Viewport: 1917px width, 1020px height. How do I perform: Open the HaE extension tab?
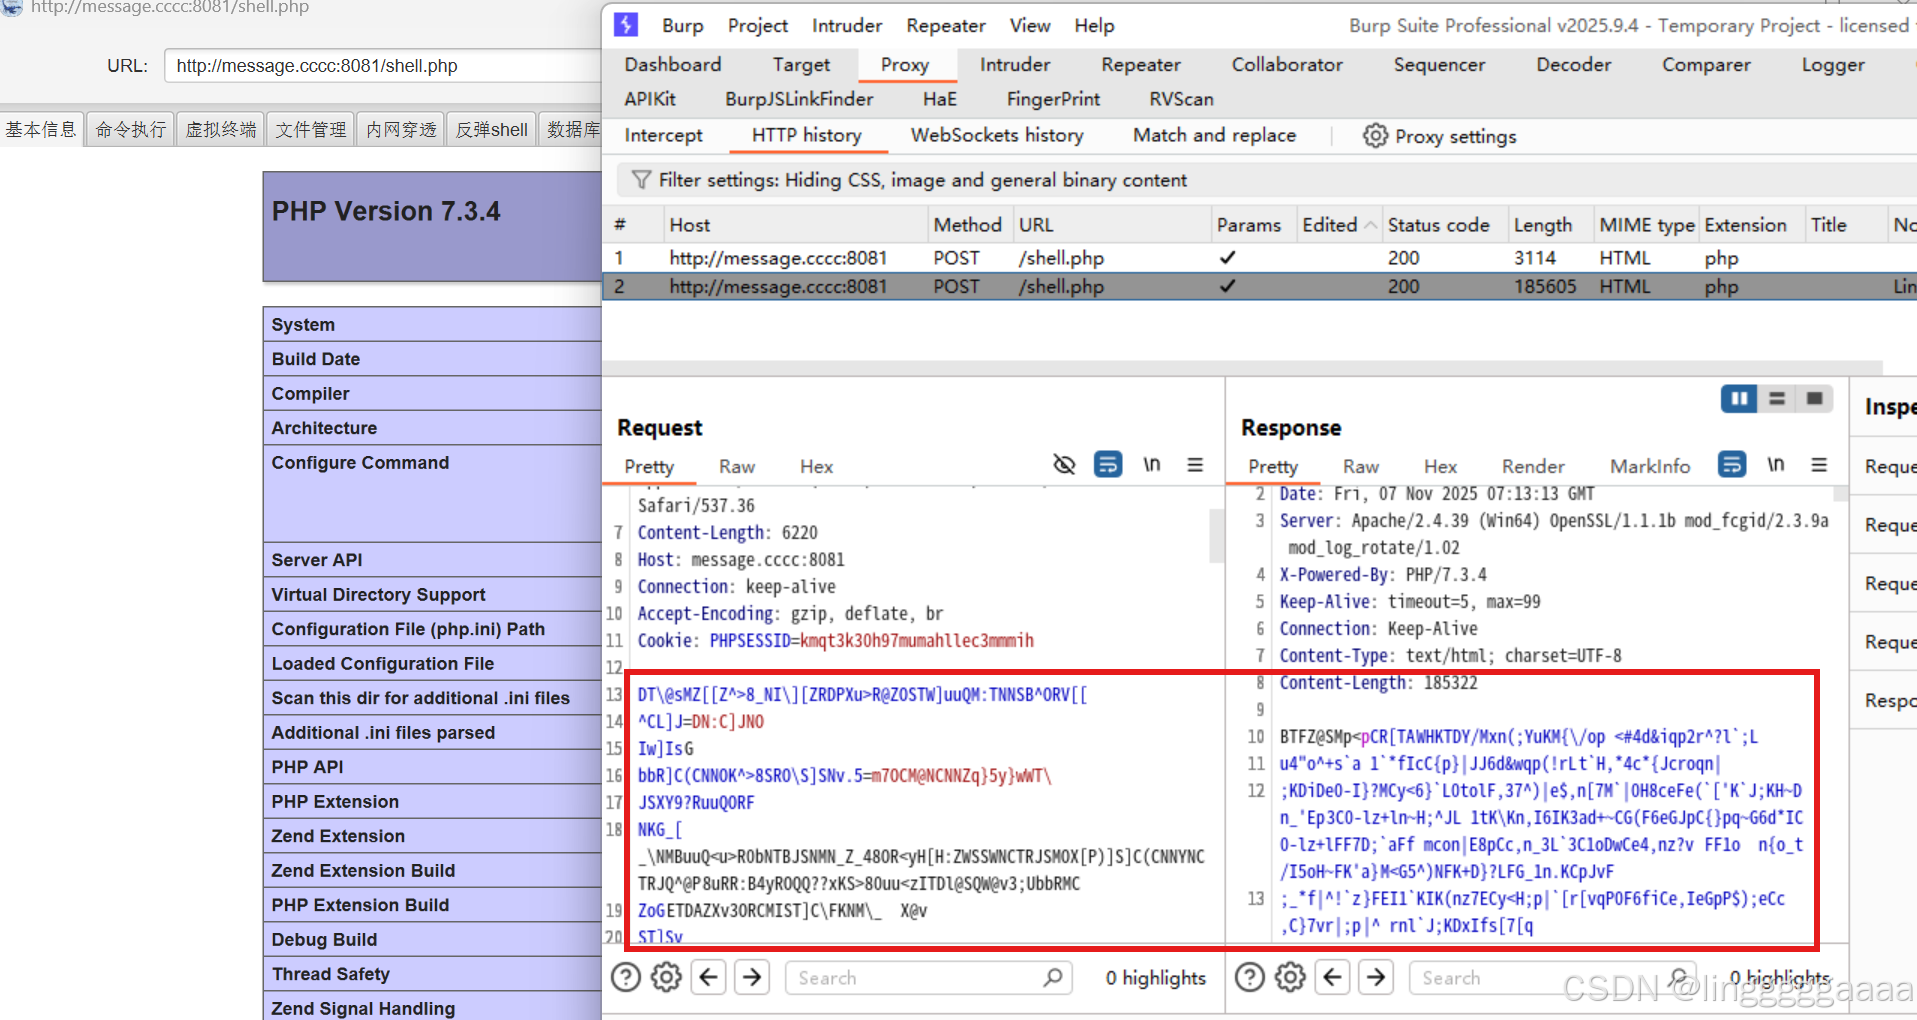940,99
